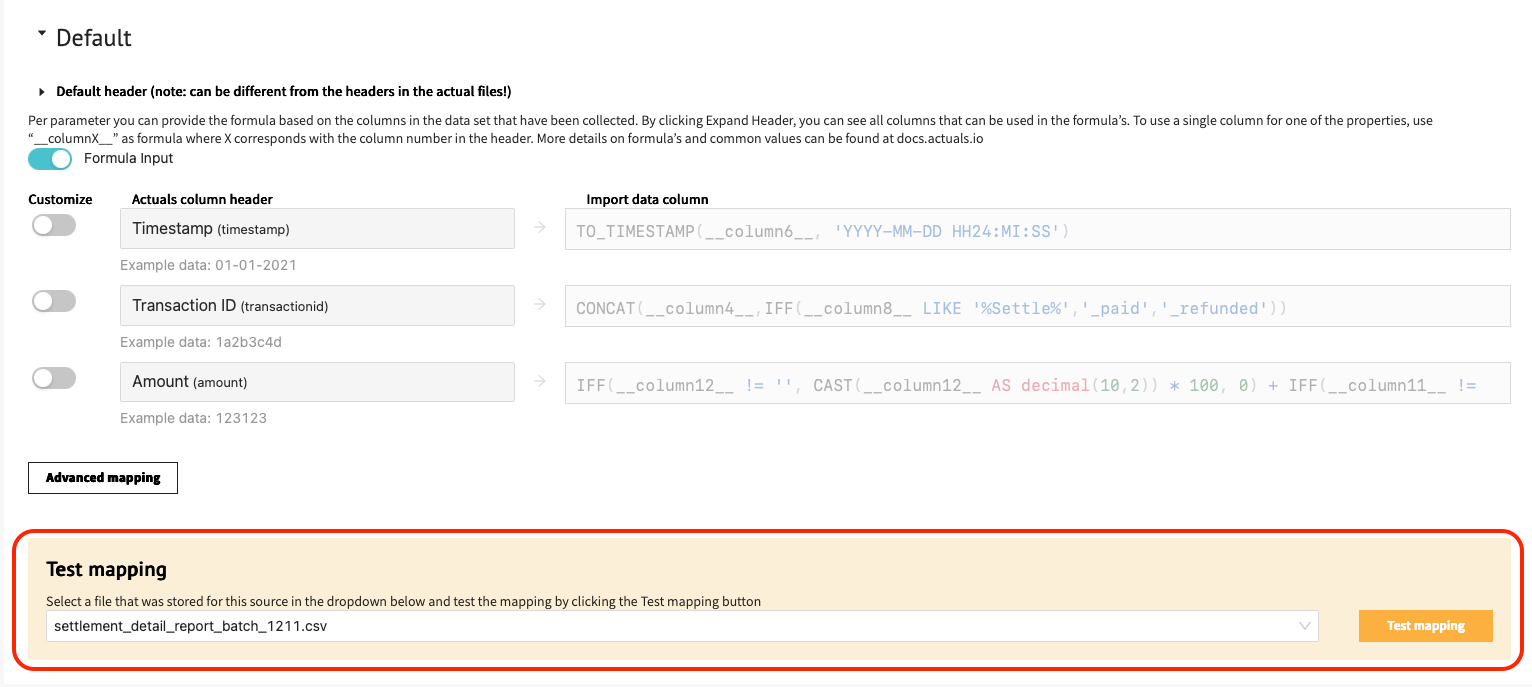Click the arrow icon beside Amount field
Image resolution: width=1532 pixels, height=687 pixels.
click(540, 381)
